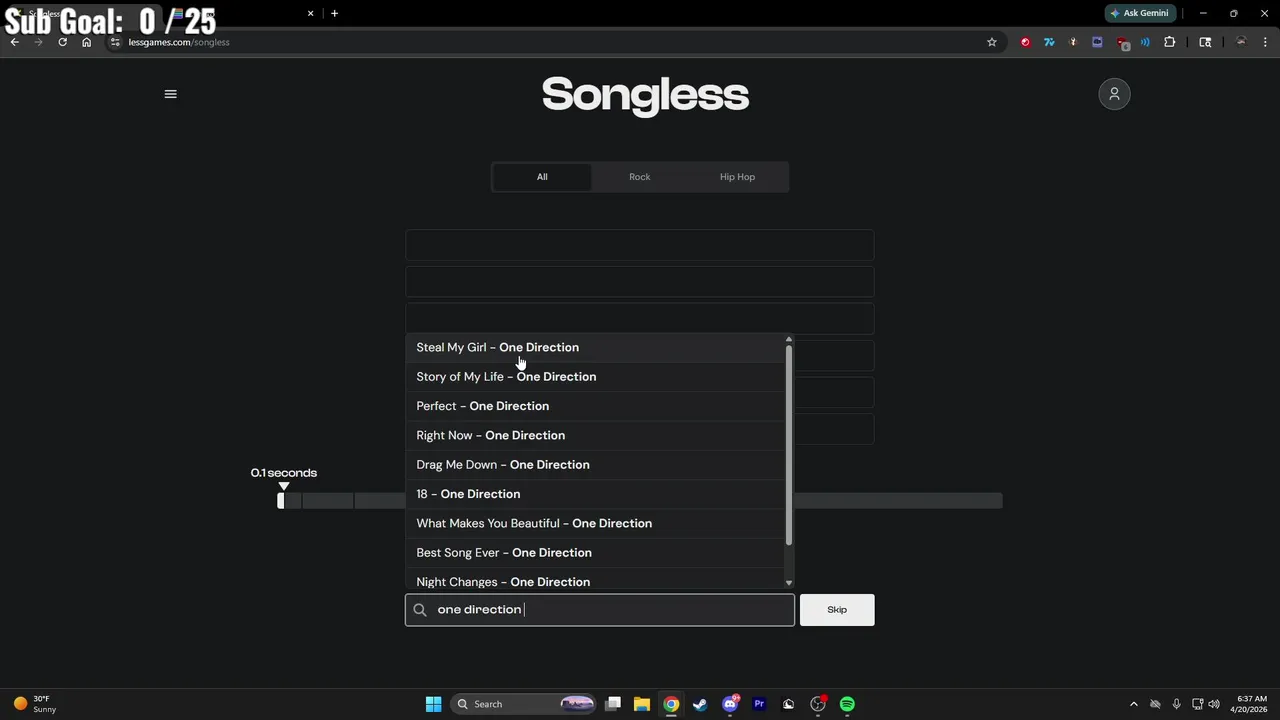The image size is (1280, 720).
Task: Open the Songless hamburger menu
Action: point(170,94)
